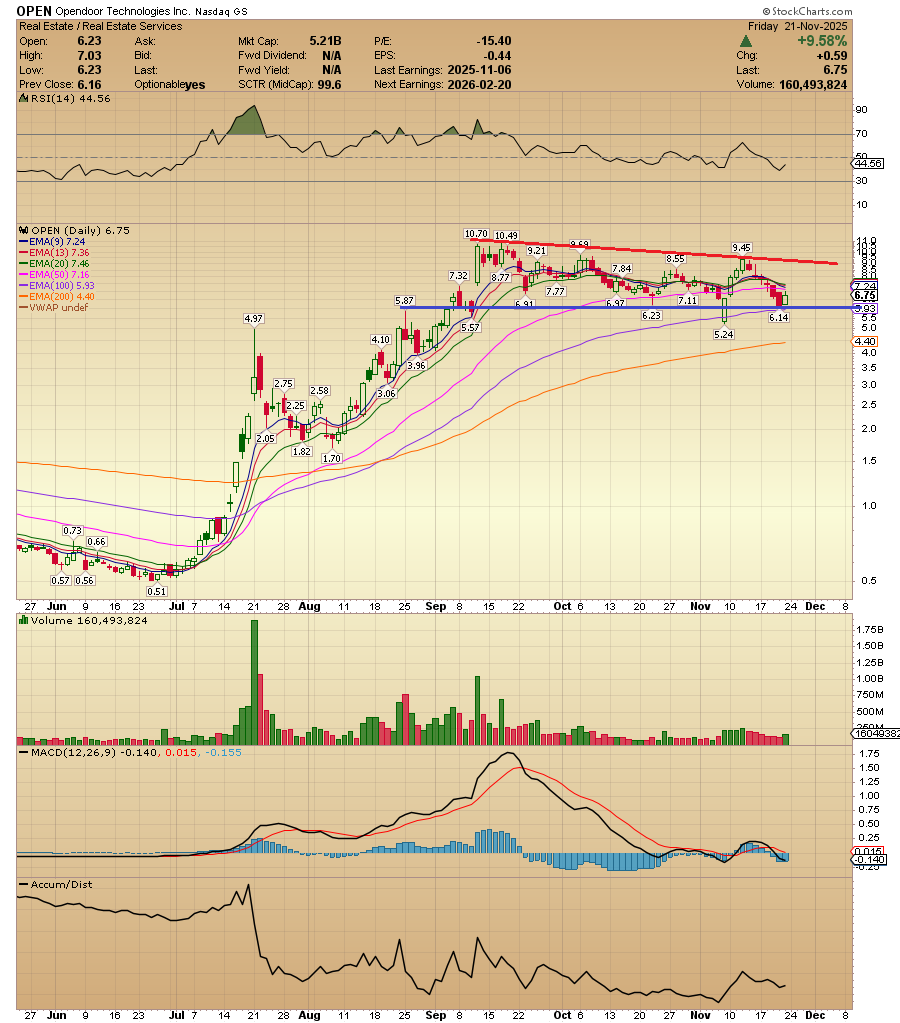Click the Last: 6.75 value in header
The height and width of the screenshot is (1023, 900).
(x=835, y=70)
